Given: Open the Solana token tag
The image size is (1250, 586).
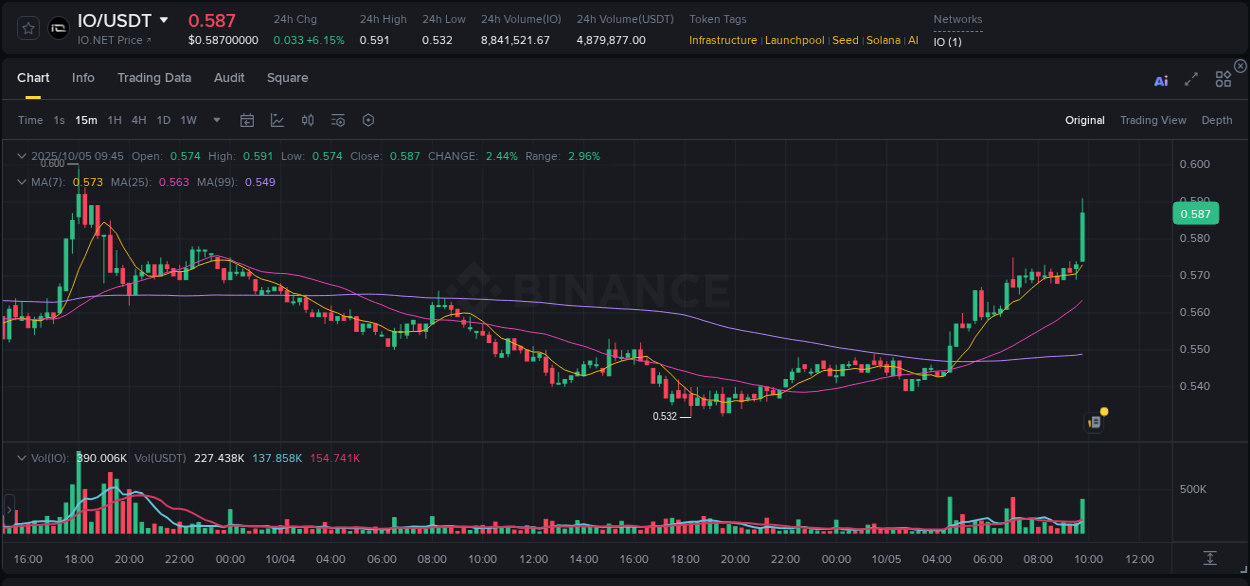Looking at the screenshot, I should click(883, 40).
